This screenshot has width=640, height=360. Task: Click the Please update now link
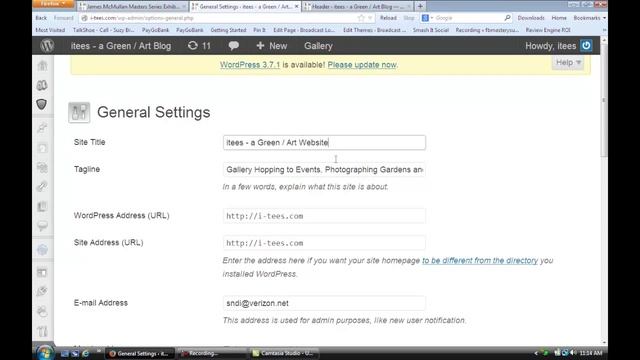tap(362, 64)
